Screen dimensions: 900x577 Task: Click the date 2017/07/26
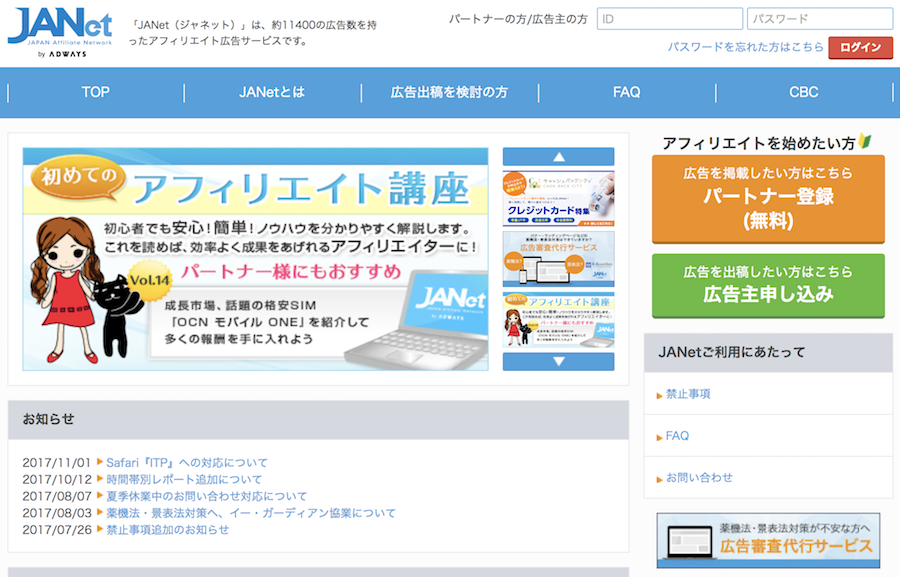click(x=57, y=529)
